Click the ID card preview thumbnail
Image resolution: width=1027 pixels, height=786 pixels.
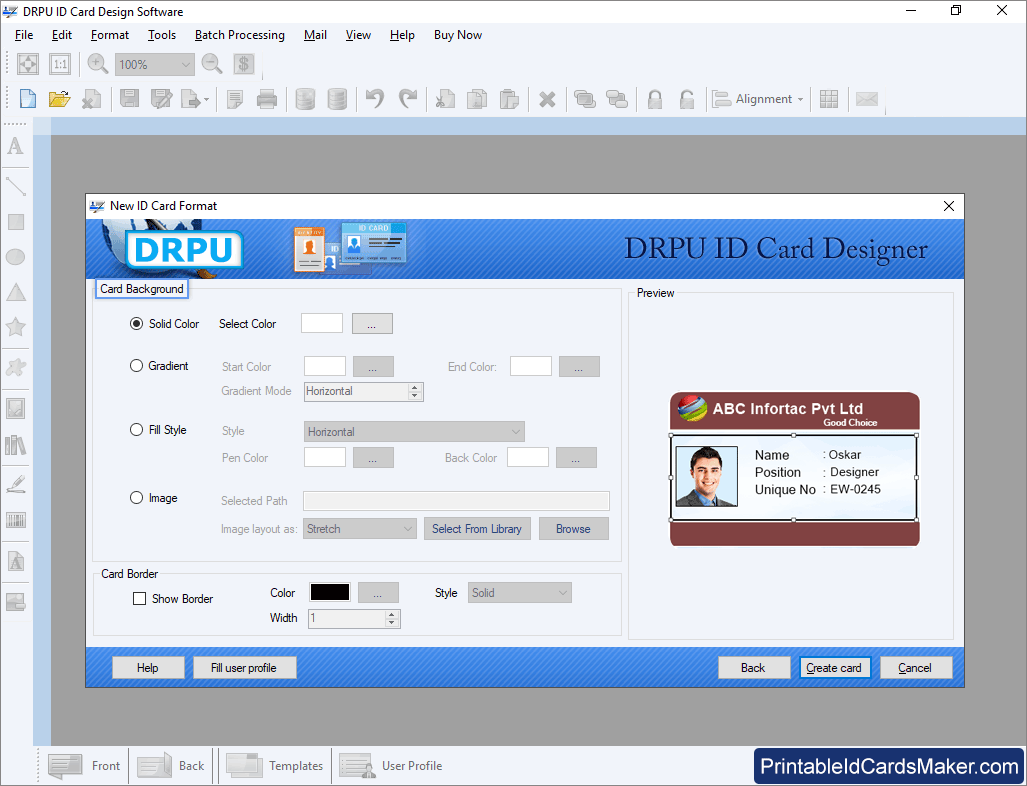[x=794, y=469]
